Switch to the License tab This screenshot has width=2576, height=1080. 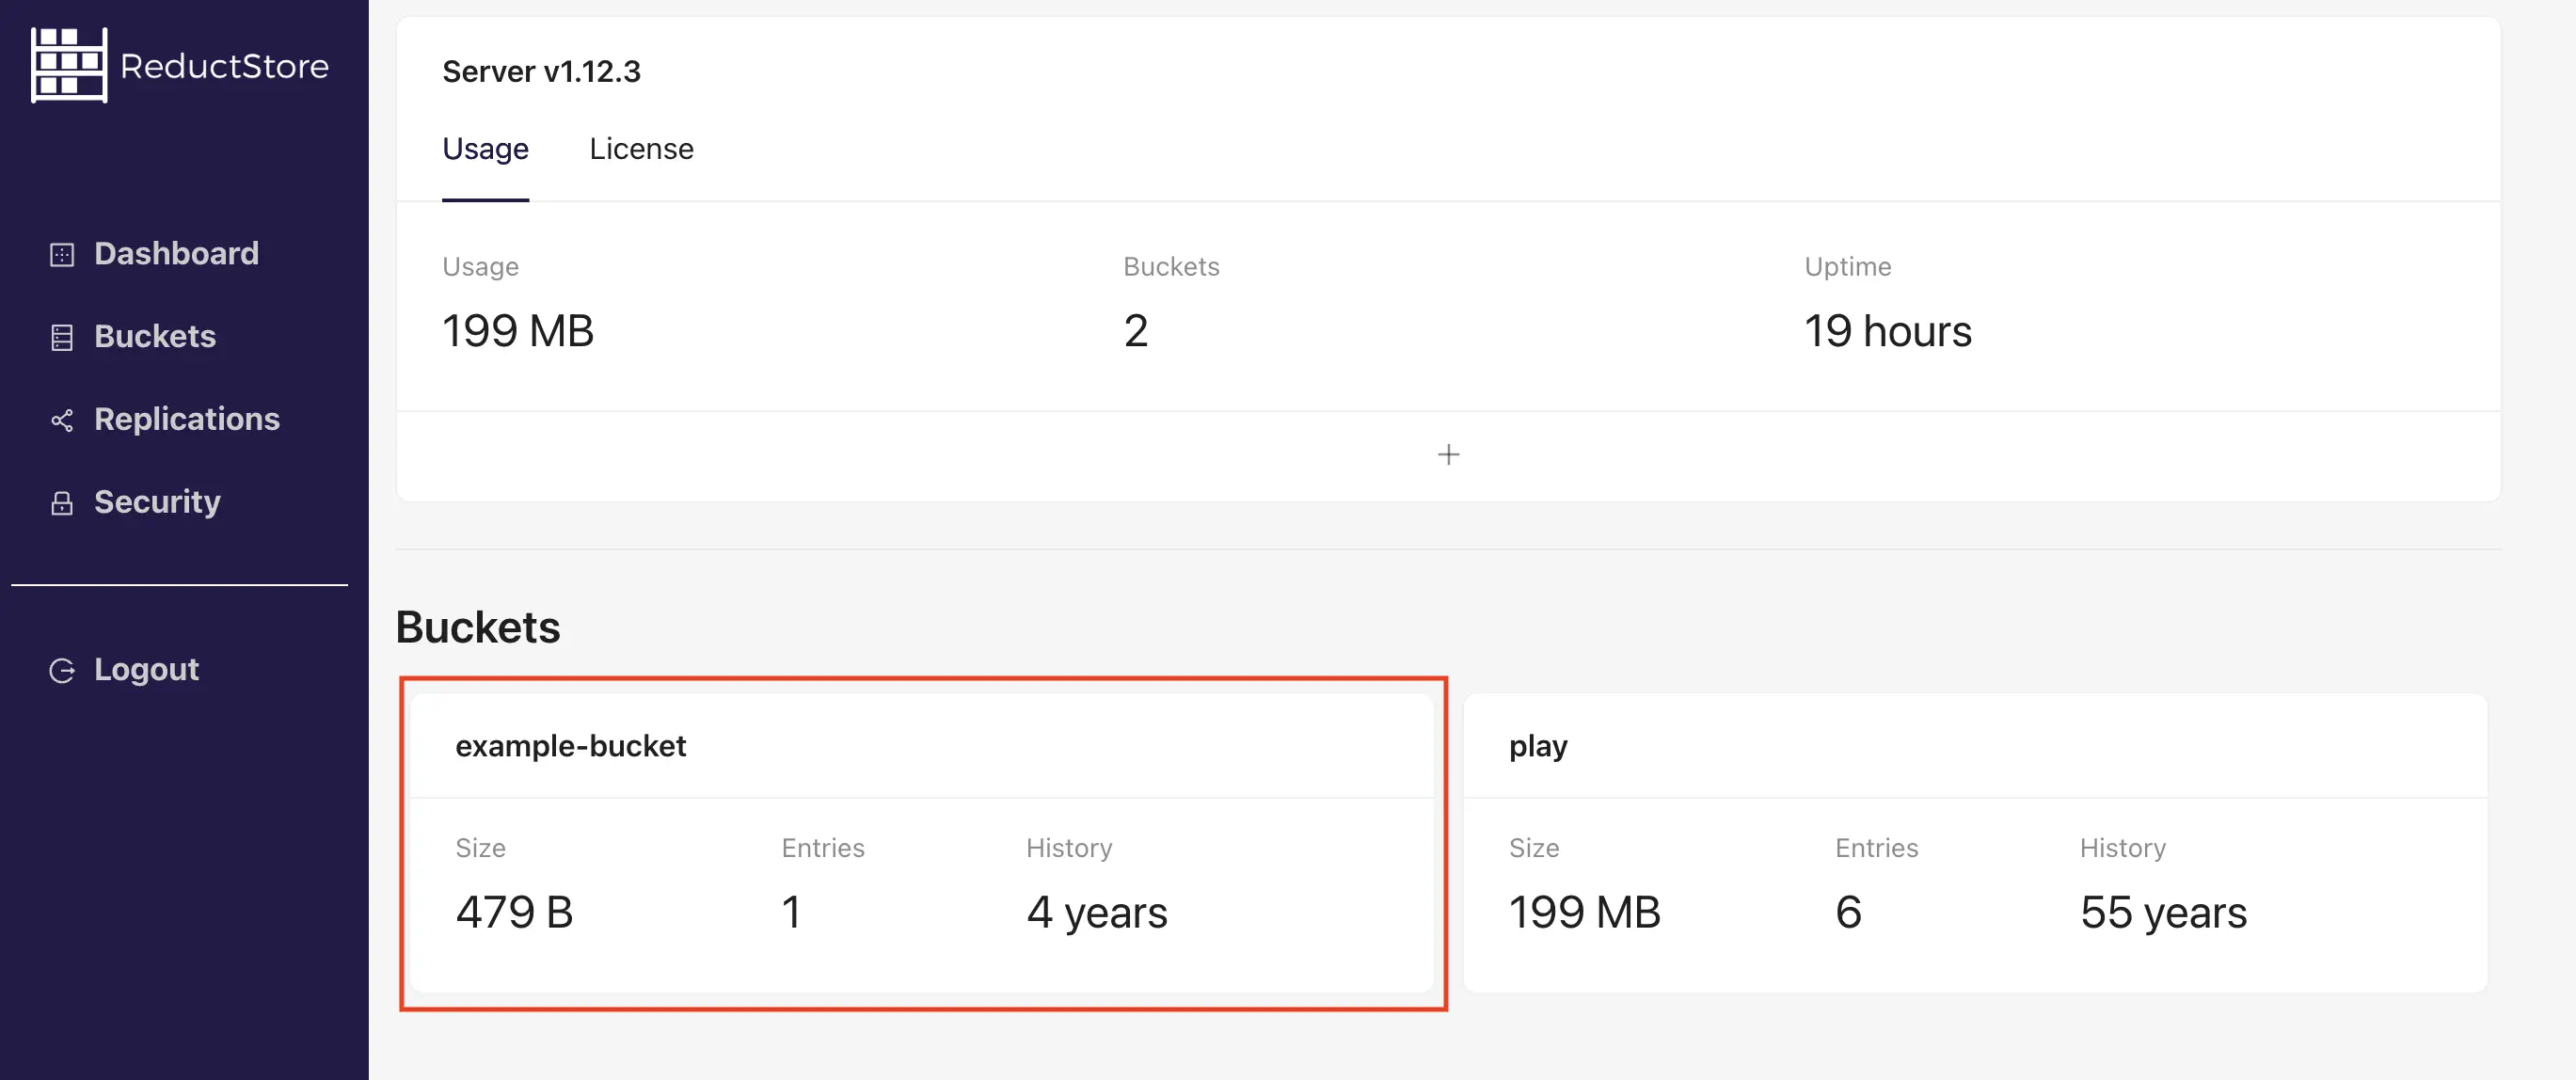641,148
